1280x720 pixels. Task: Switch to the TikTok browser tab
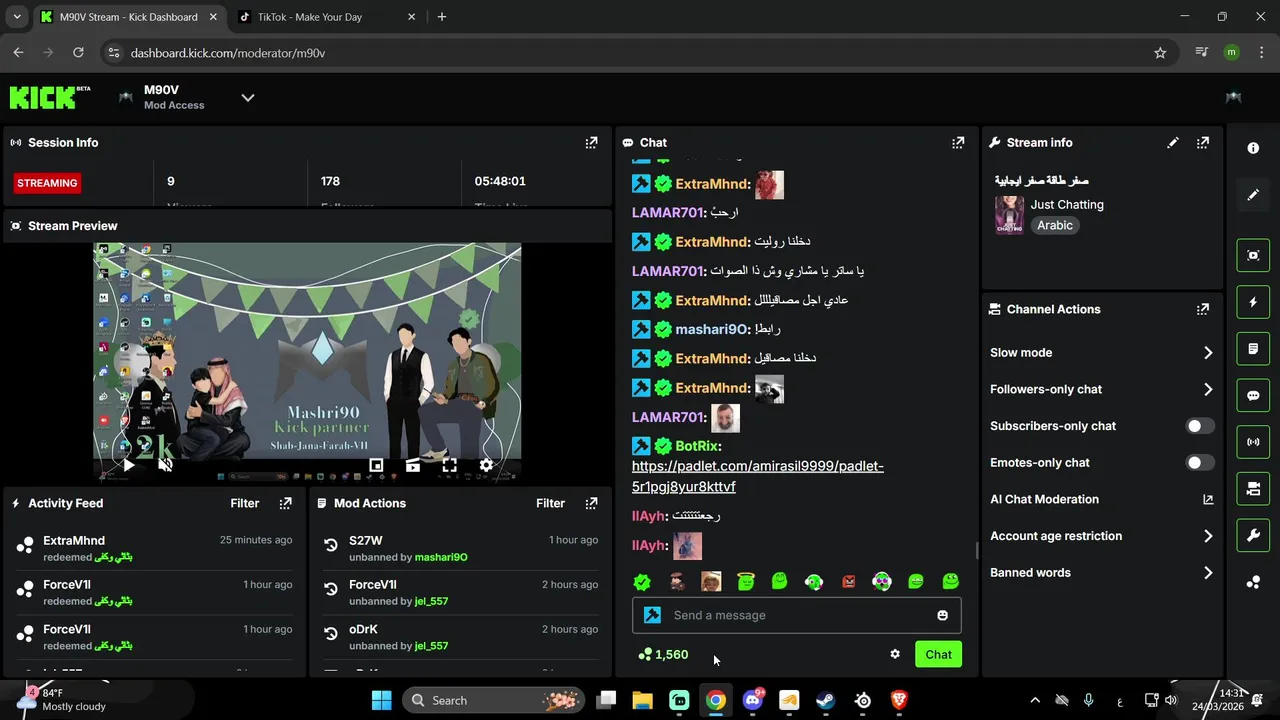point(326,17)
